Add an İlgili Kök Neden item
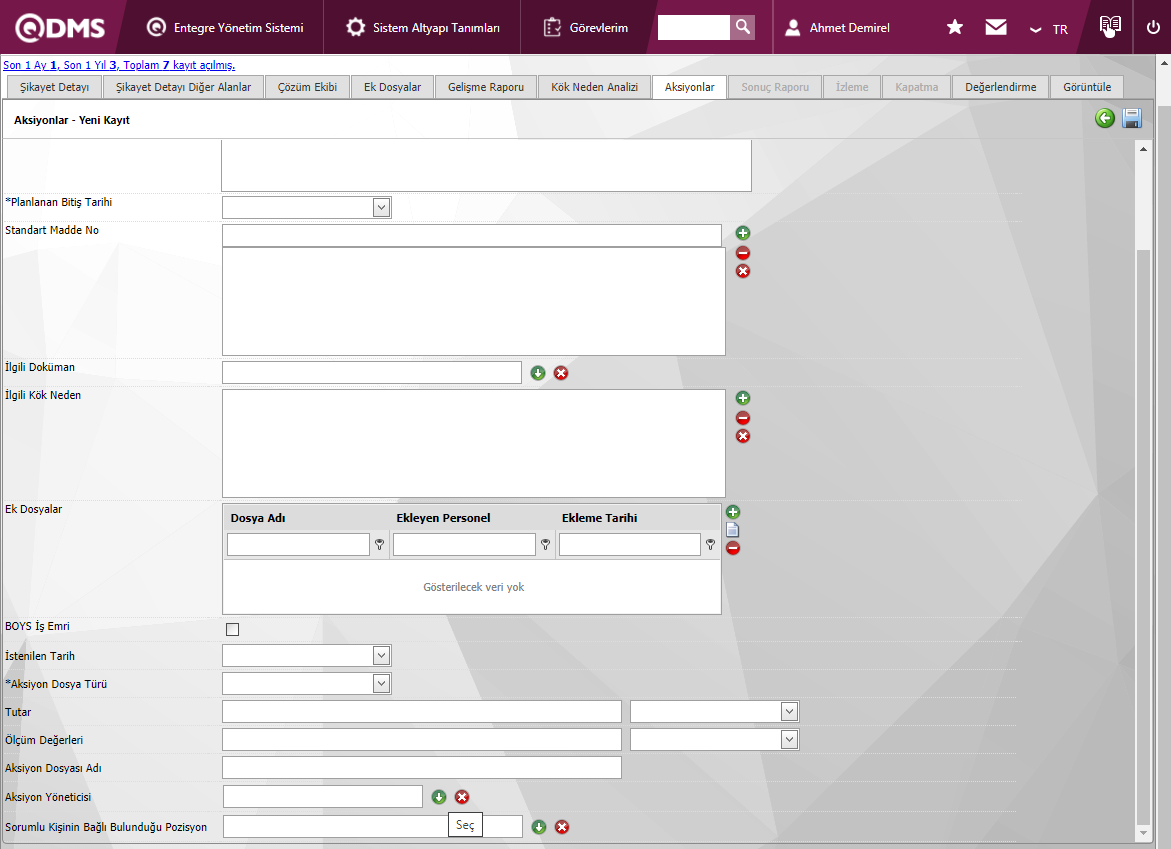 pyautogui.click(x=742, y=398)
